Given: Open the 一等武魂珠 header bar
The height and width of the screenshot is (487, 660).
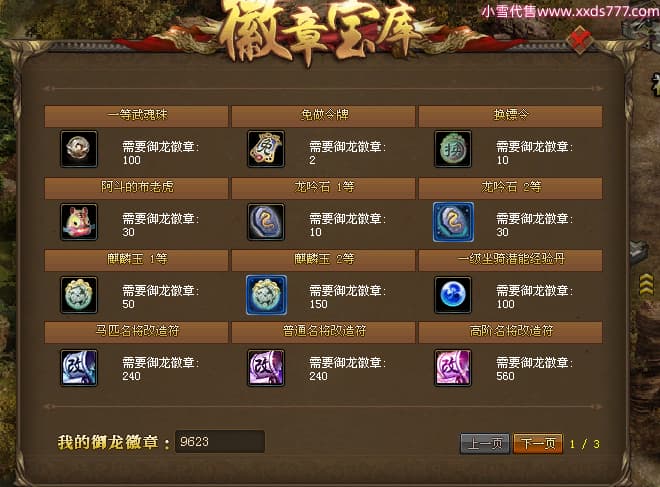Looking at the screenshot, I should point(136,116).
